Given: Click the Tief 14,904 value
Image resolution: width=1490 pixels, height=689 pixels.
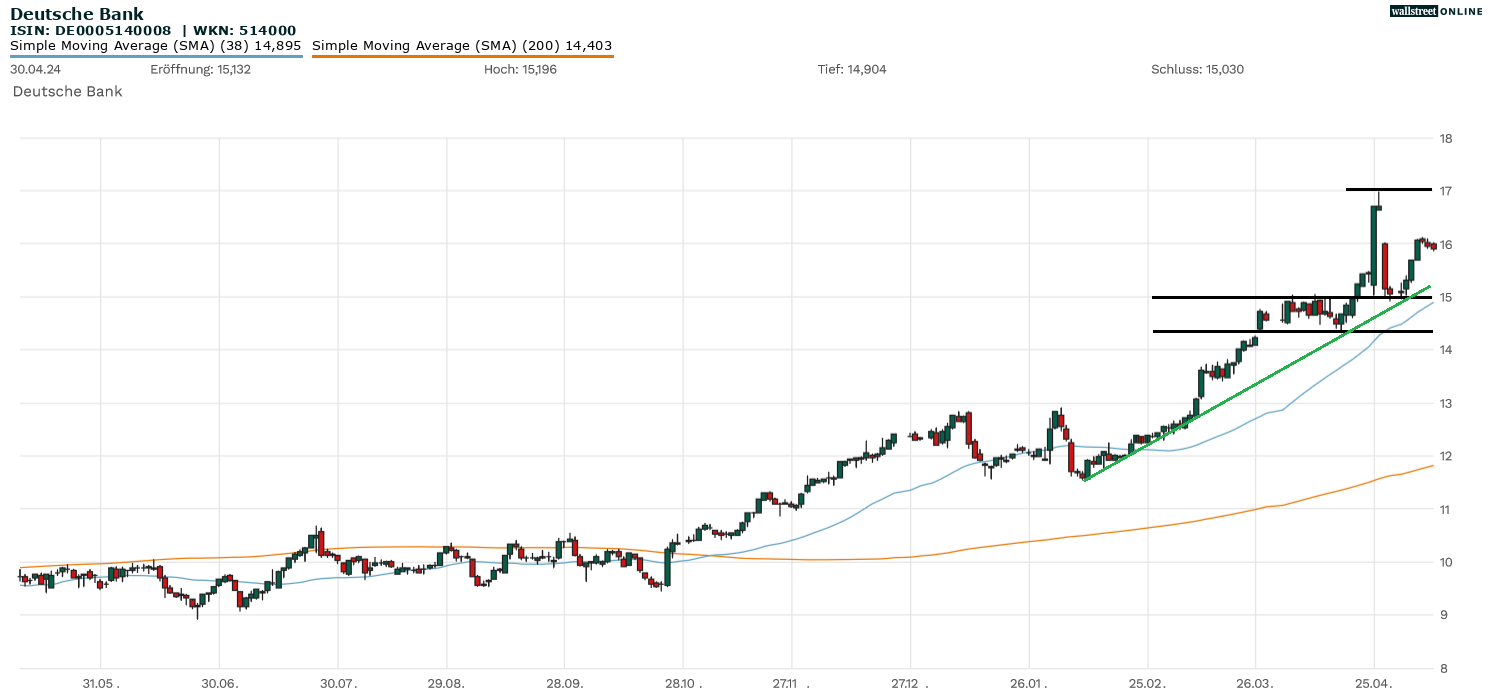Looking at the screenshot, I should [x=852, y=70].
